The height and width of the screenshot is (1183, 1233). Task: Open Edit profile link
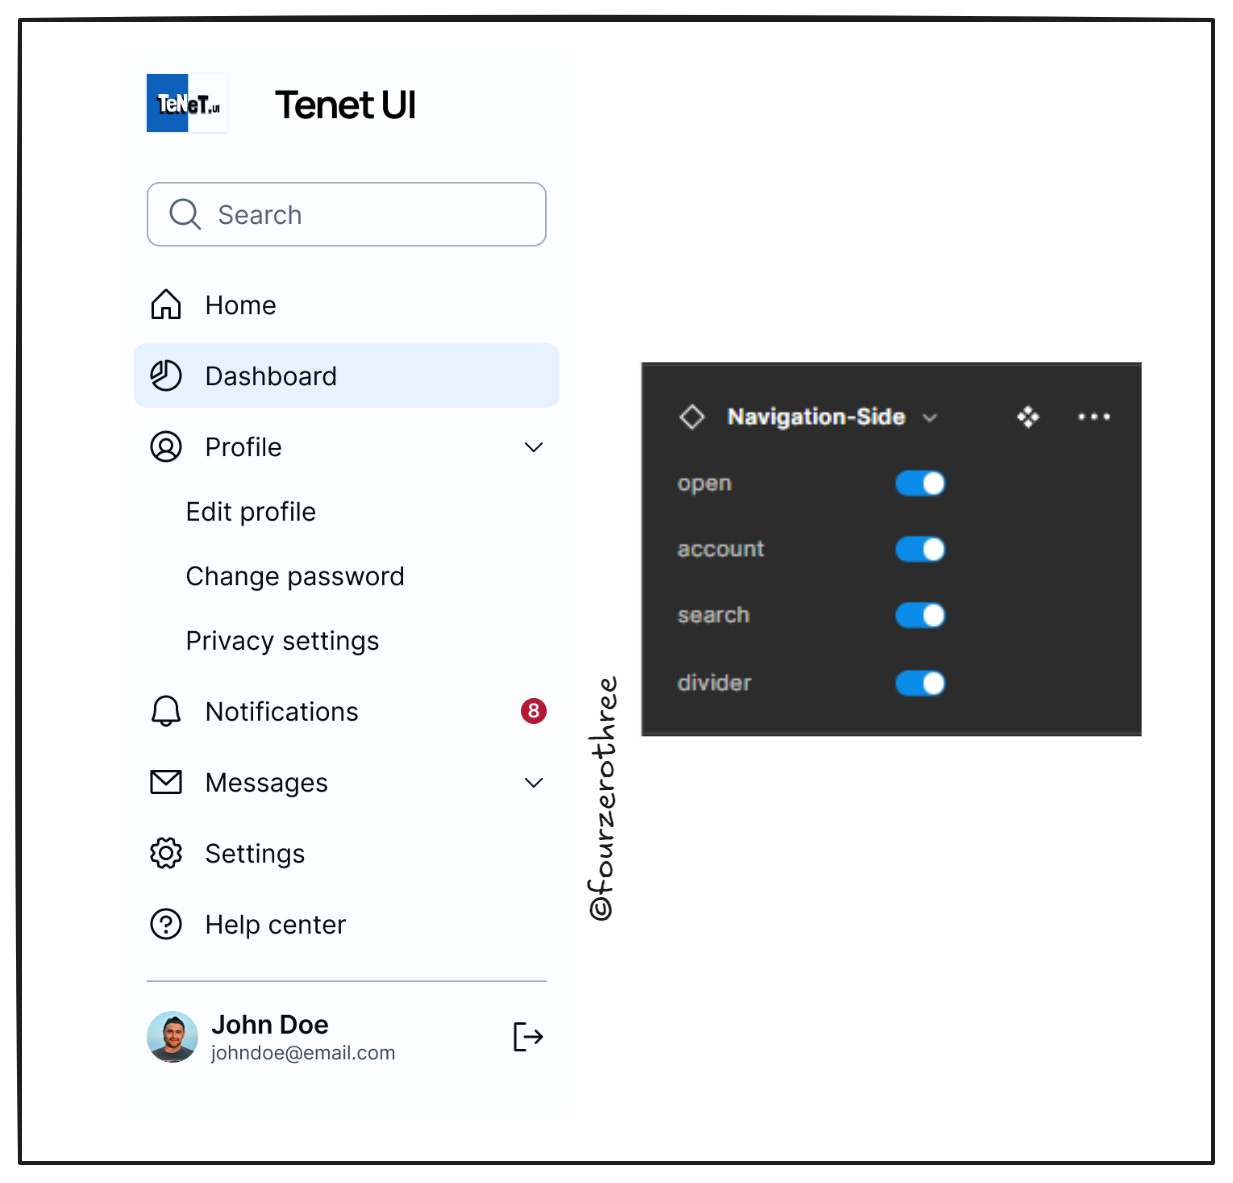pos(251,512)
